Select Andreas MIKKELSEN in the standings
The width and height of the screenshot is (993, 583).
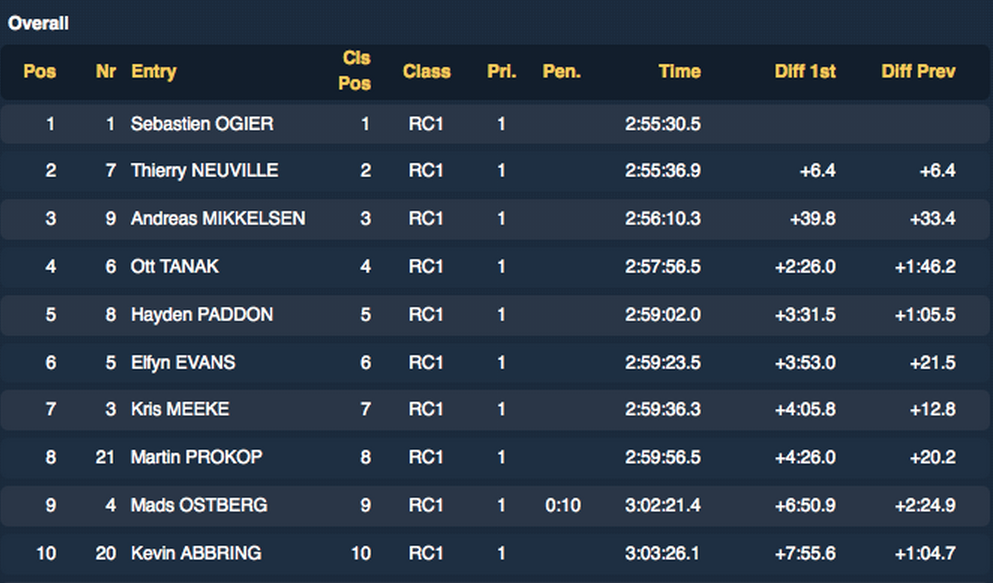click(x=218, y=218)
